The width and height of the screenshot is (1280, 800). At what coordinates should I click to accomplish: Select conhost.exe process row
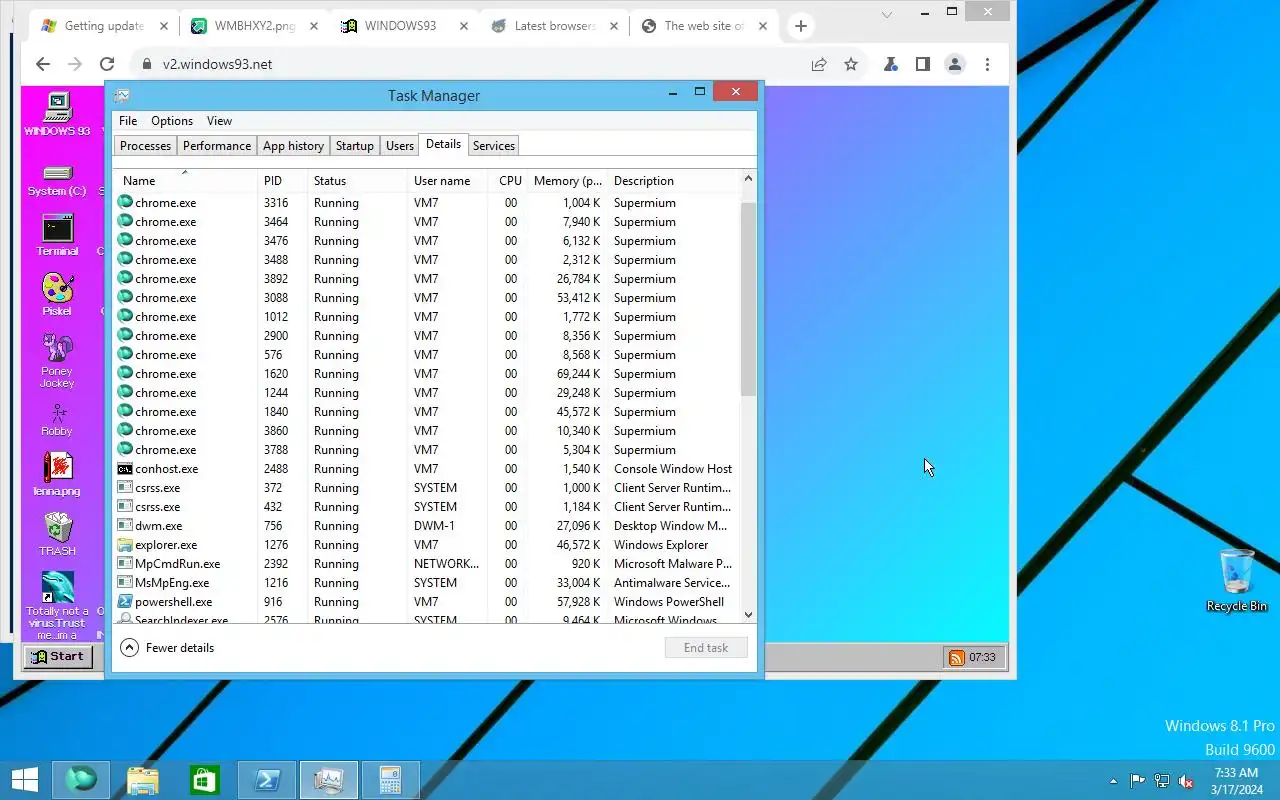click(427, 469)
